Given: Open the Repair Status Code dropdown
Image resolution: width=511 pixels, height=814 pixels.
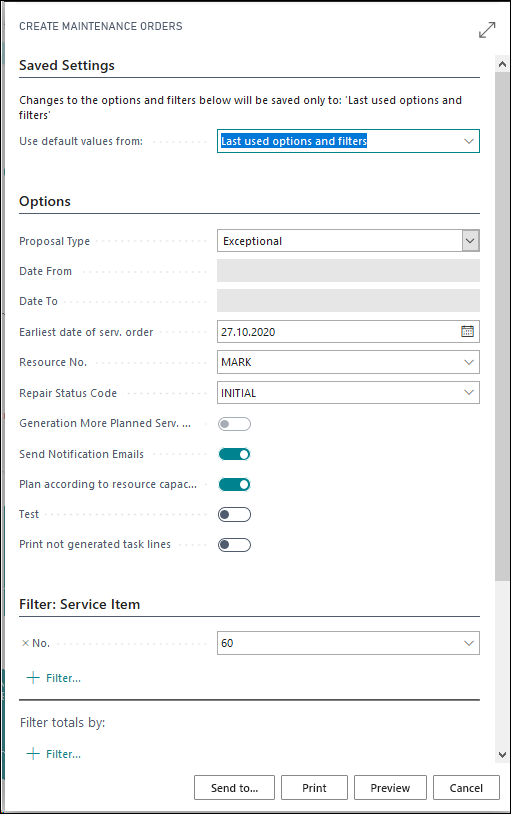Looking at the screenshot, I should tap(469, 392).
